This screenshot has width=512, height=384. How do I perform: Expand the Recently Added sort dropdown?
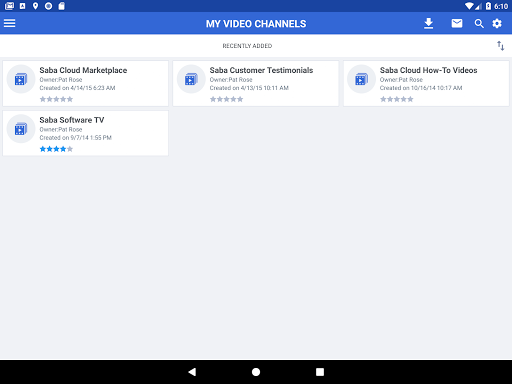(x=247, y=46)
